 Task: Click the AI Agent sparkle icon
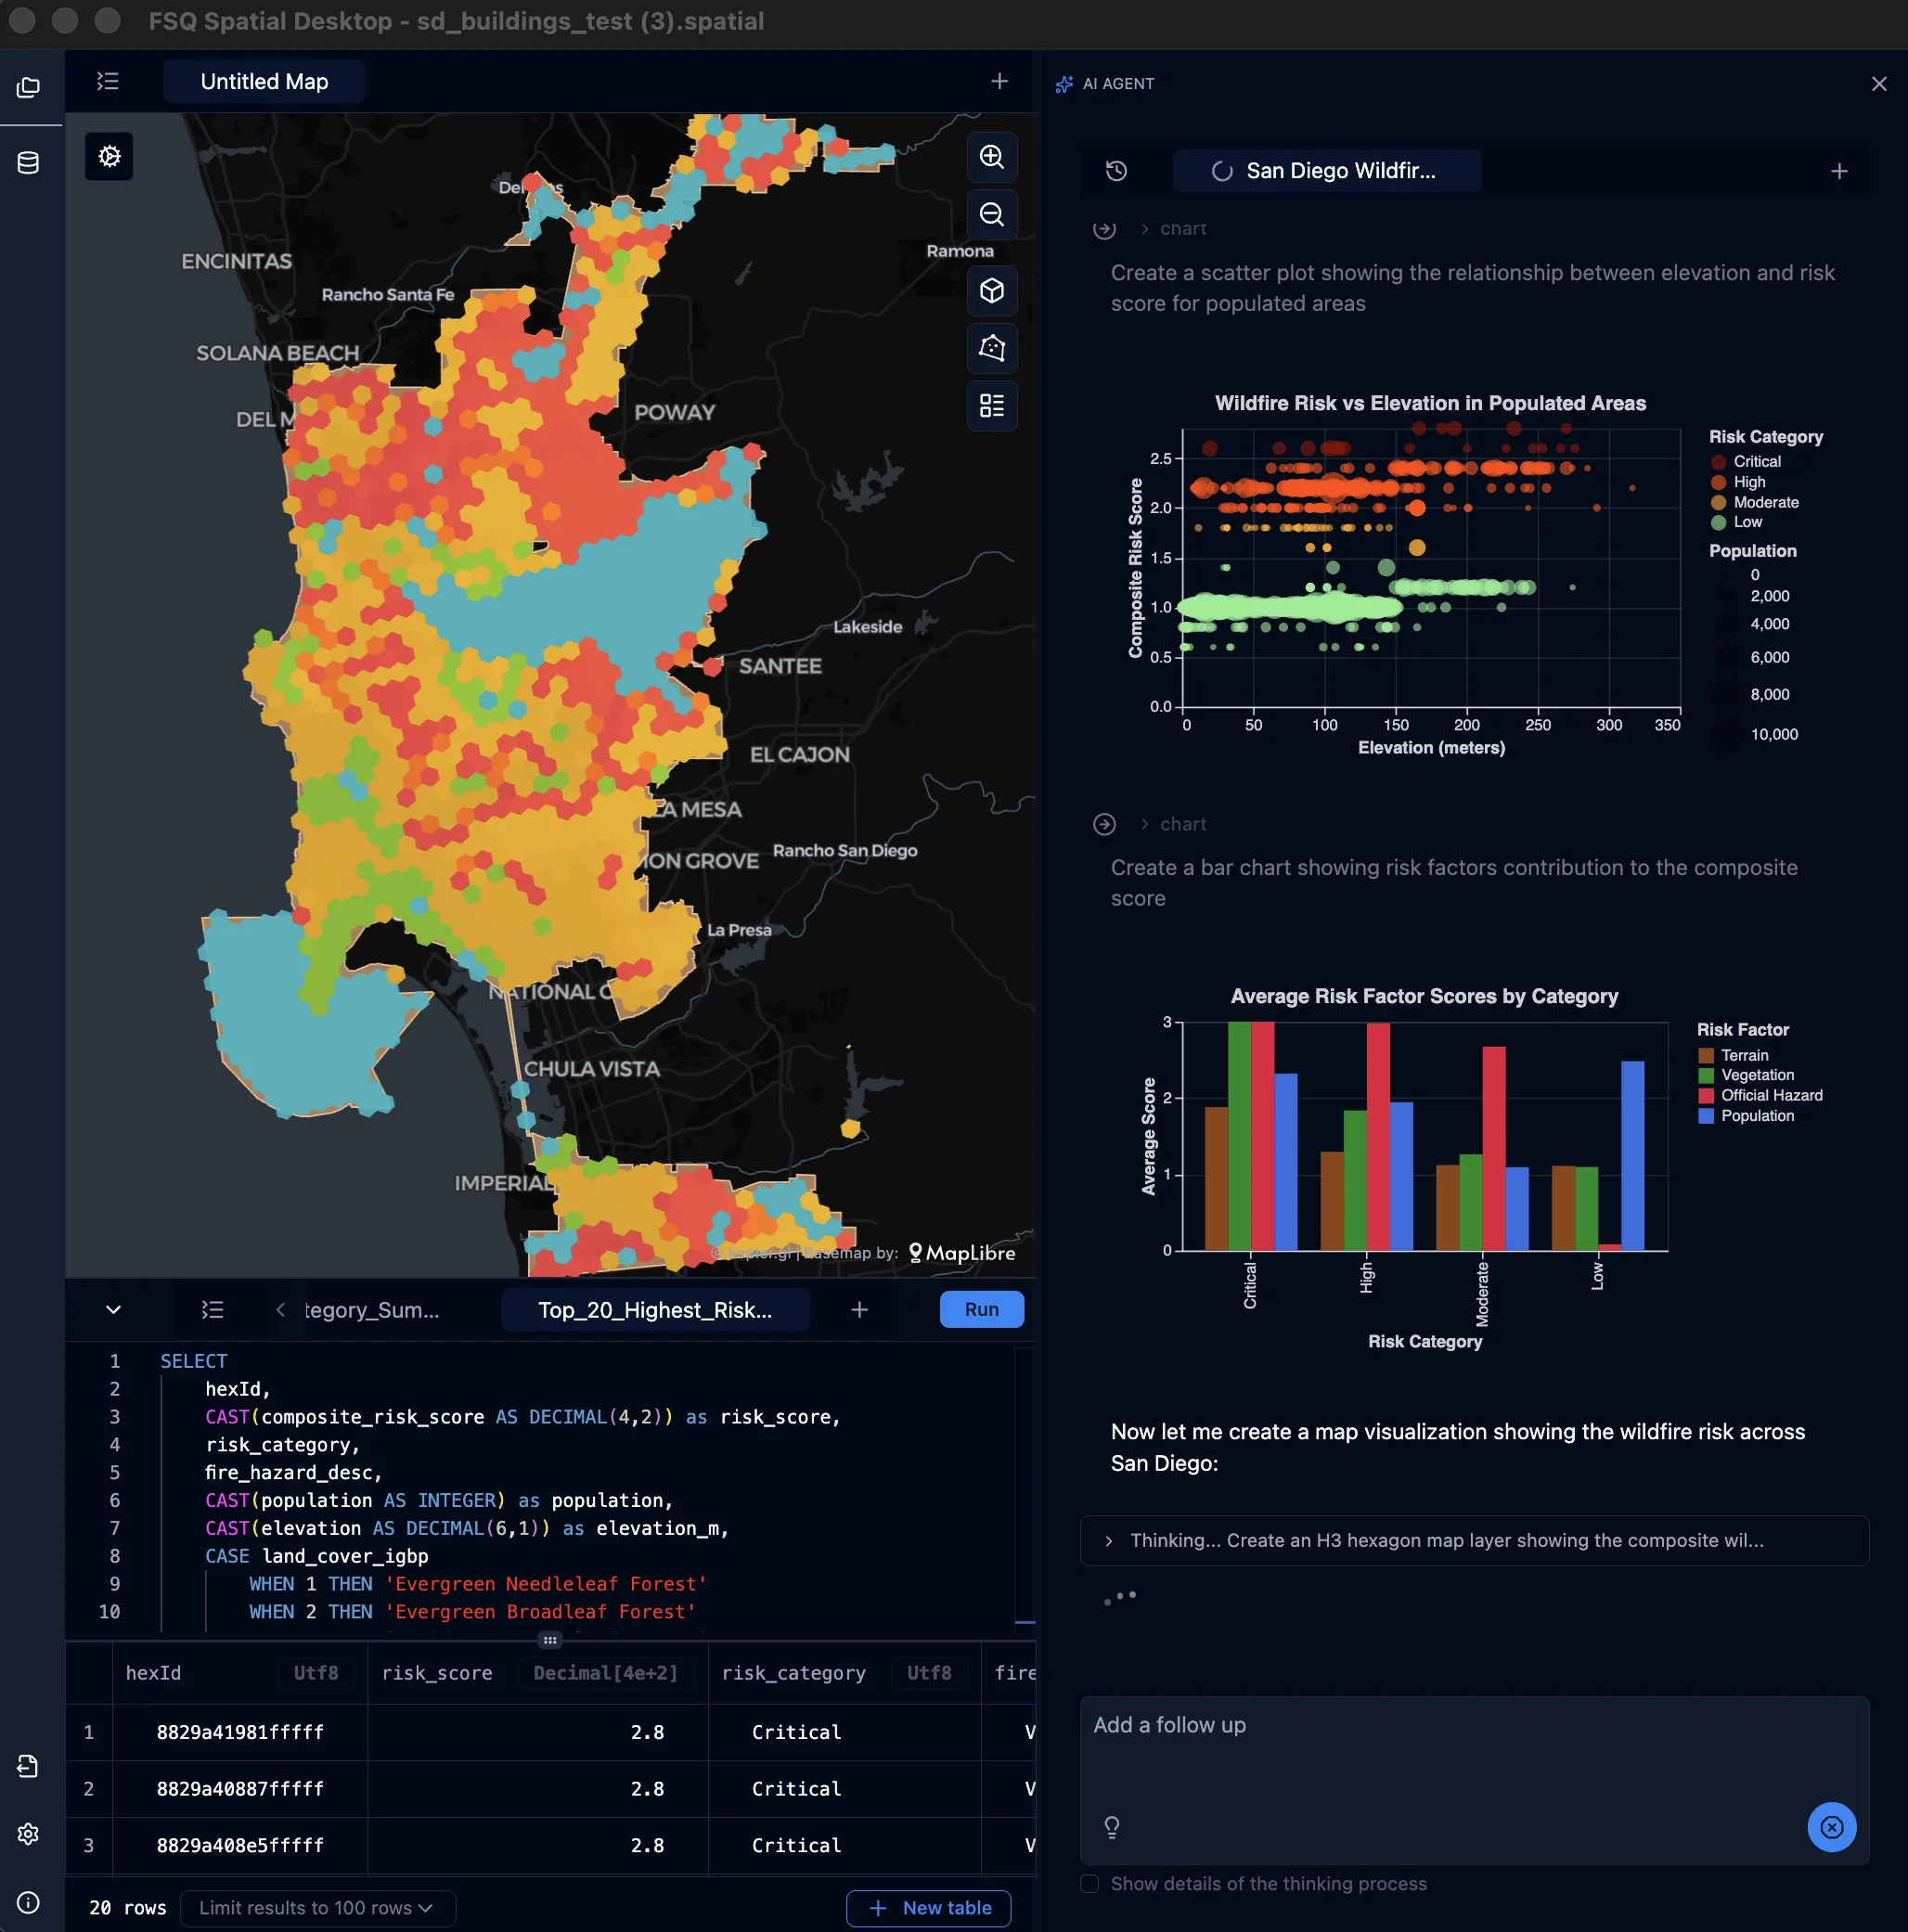click(x=1064, y=84)
